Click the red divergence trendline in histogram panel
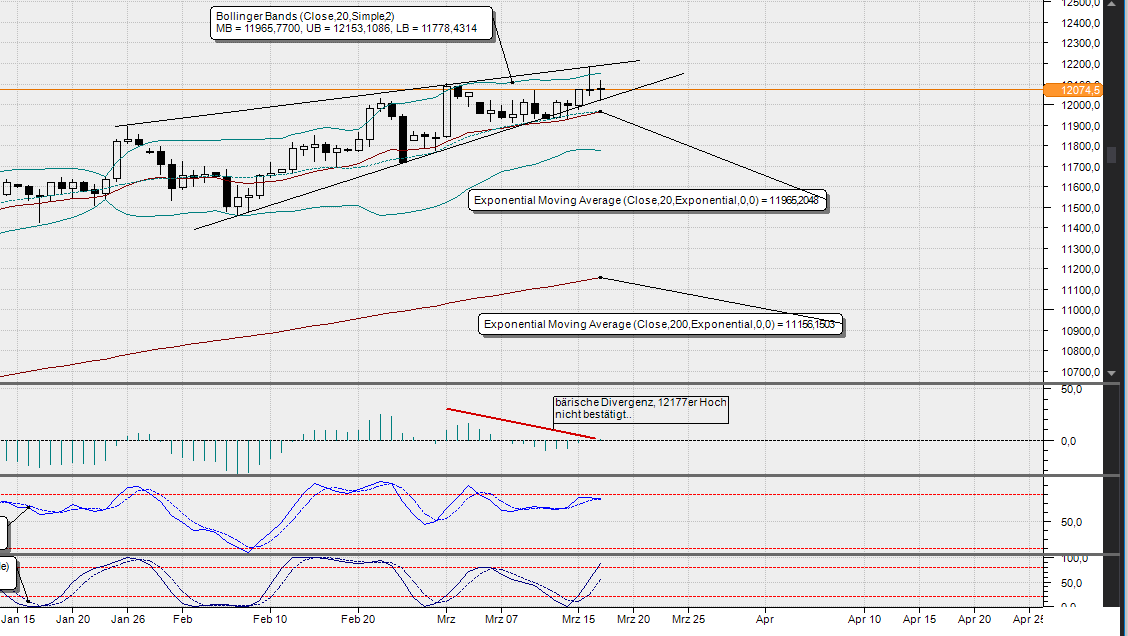This screenshot has width=1128, height=636. coord(521,424)
